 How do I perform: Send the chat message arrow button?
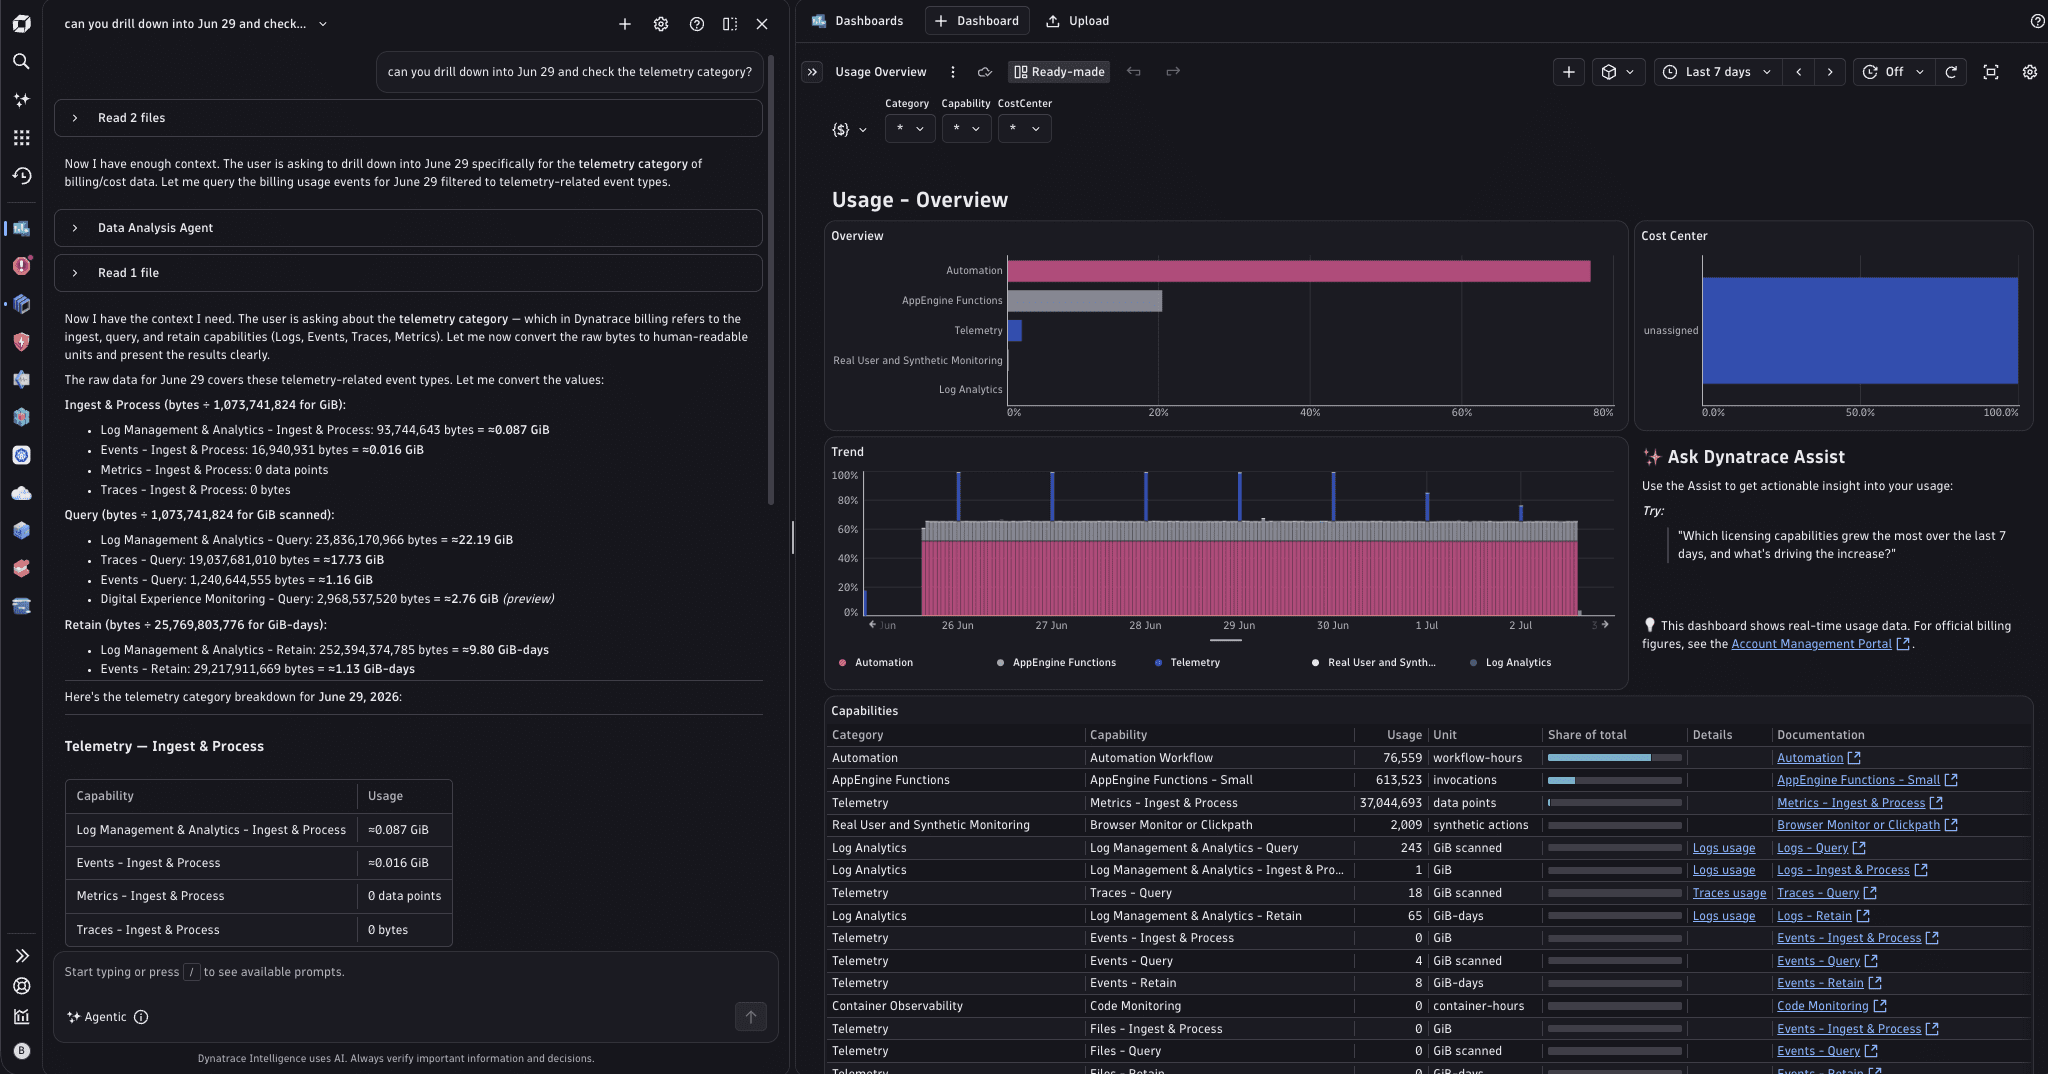pyautogui.click(x=751, y=1017)
